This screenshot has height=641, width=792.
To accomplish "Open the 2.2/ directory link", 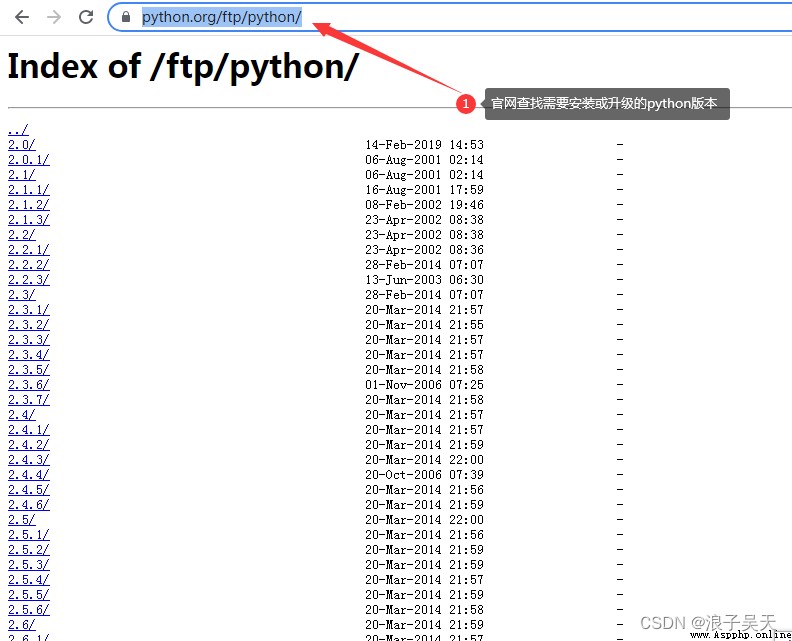I will tap(22, 235).
